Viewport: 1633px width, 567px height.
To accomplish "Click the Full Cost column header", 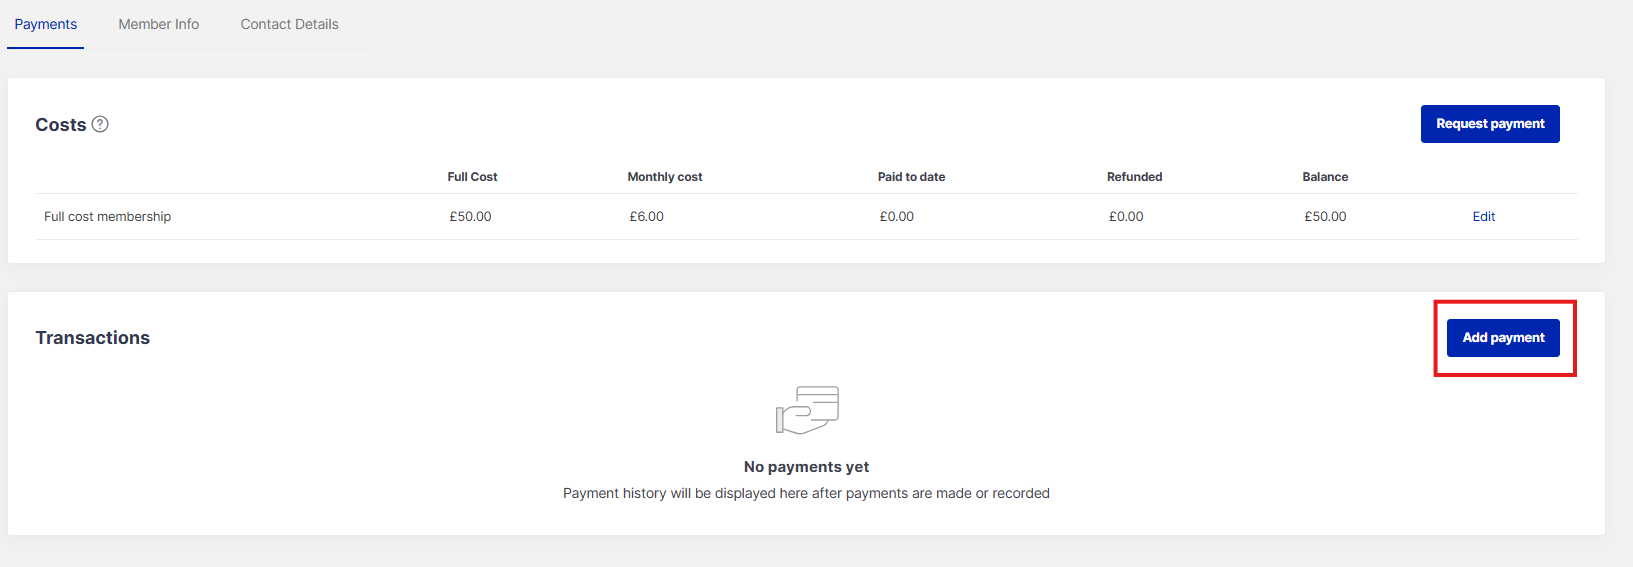I will tap(472, 177).
